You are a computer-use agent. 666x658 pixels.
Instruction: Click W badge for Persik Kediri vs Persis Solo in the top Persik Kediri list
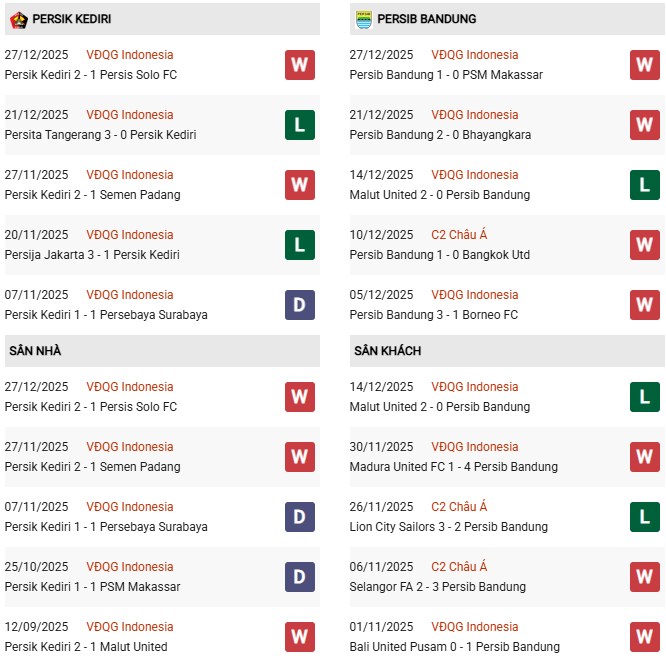coord(300,65)
